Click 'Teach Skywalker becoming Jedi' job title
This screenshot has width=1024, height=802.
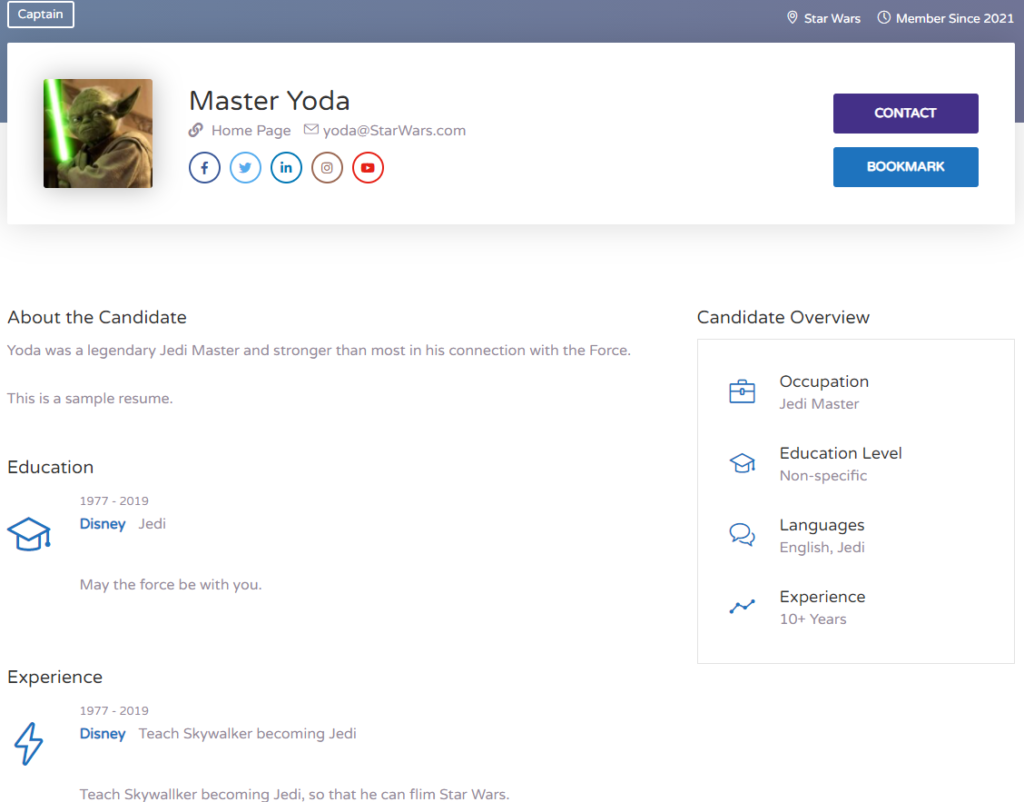click(x=248, y=733)
